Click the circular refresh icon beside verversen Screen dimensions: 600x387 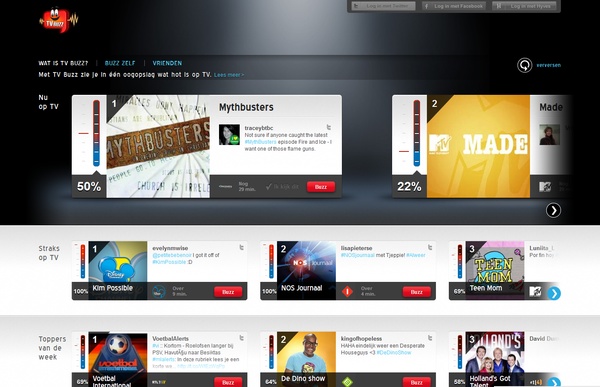(525, 65)
